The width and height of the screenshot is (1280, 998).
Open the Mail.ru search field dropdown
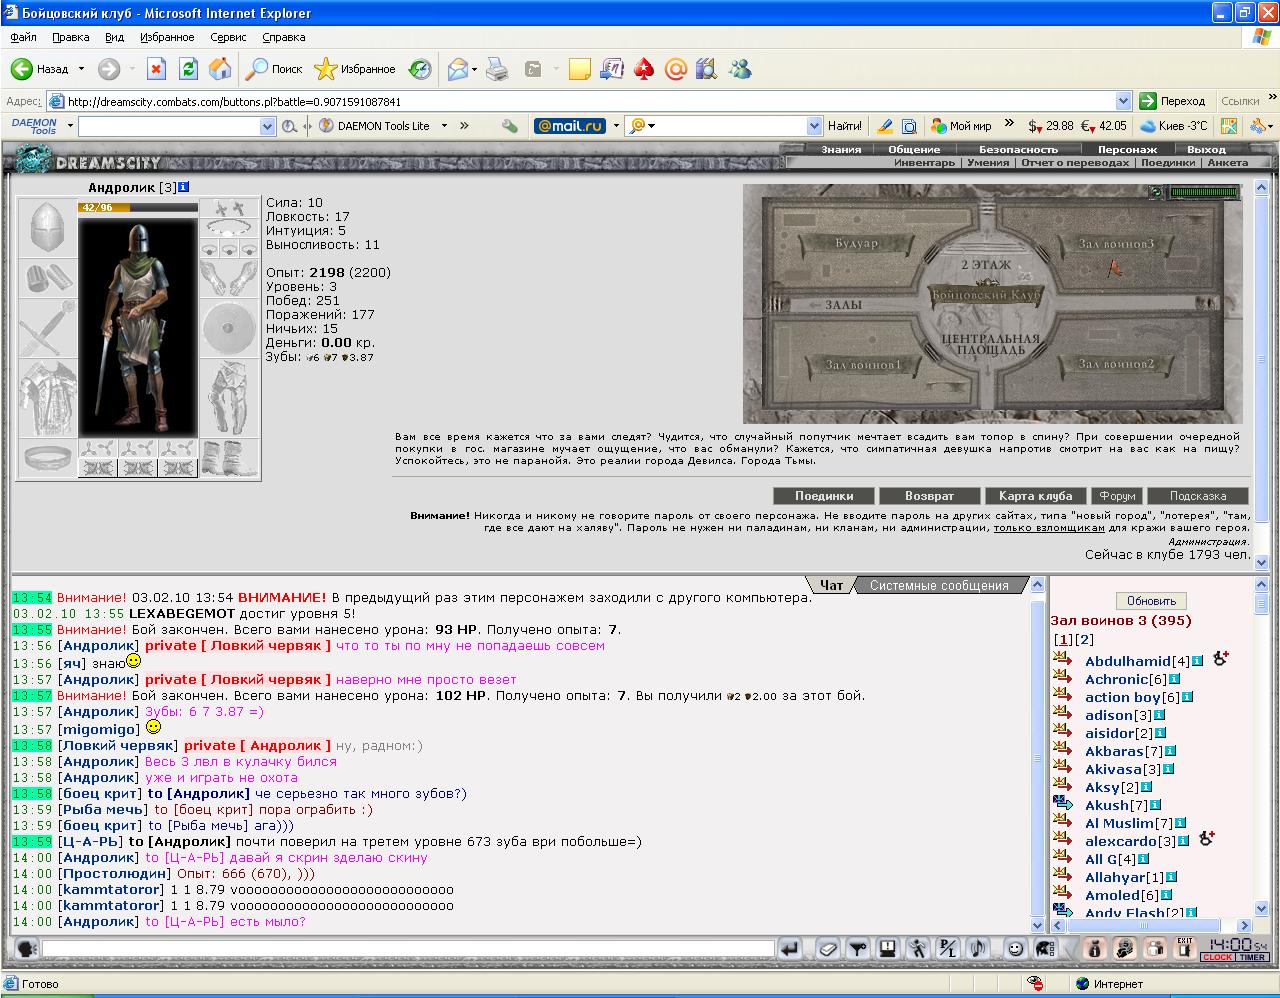(814, 126)
